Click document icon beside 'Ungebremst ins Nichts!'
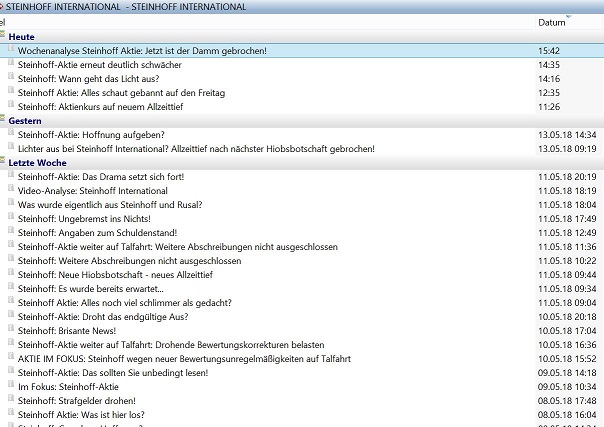 (11, 216)
